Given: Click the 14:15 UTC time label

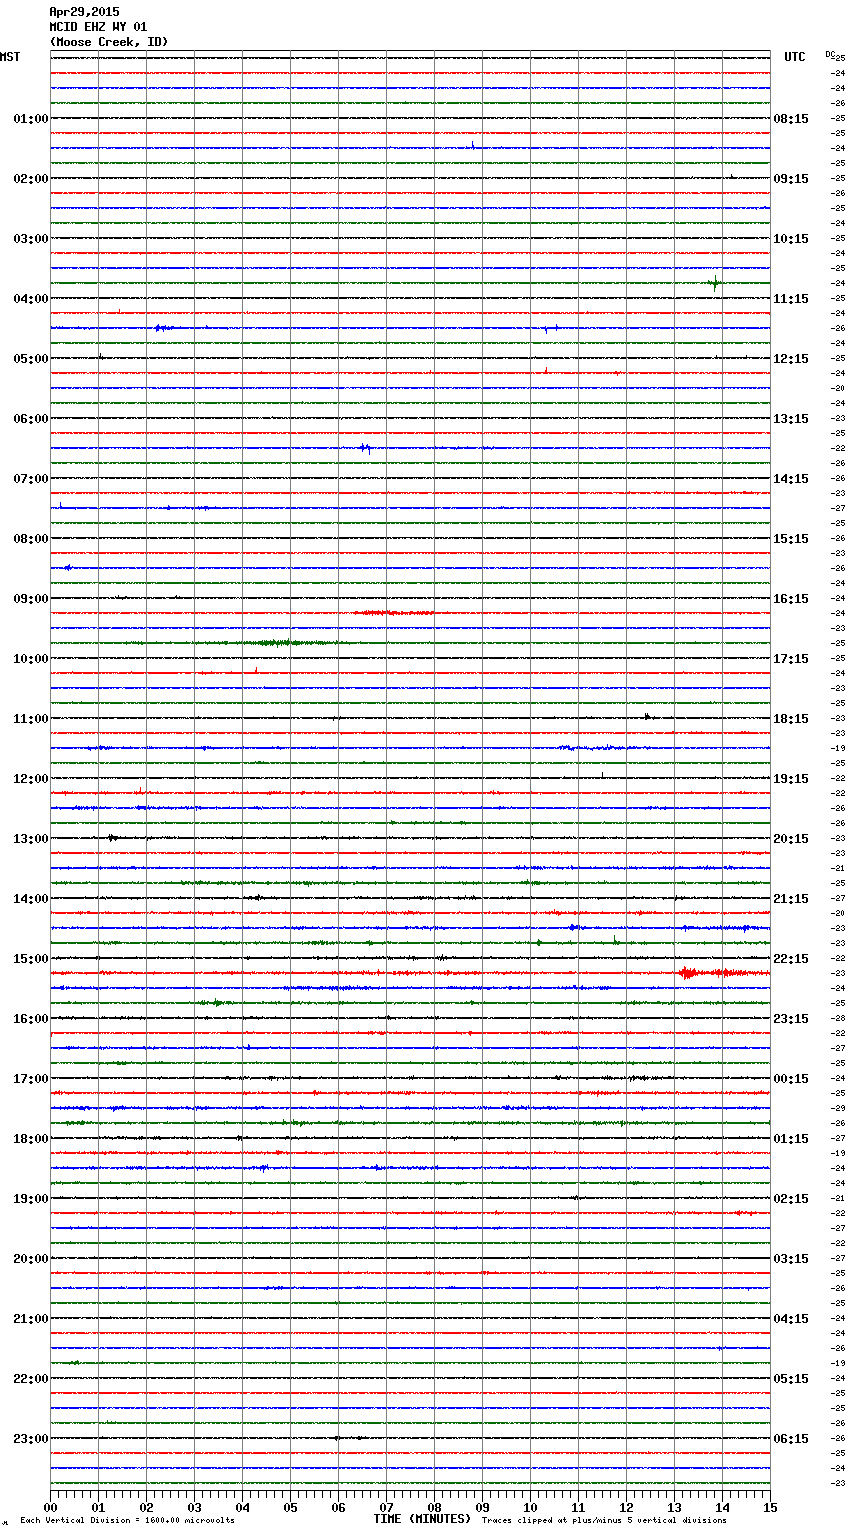Looking at the screenshot, I should point(791,479).
